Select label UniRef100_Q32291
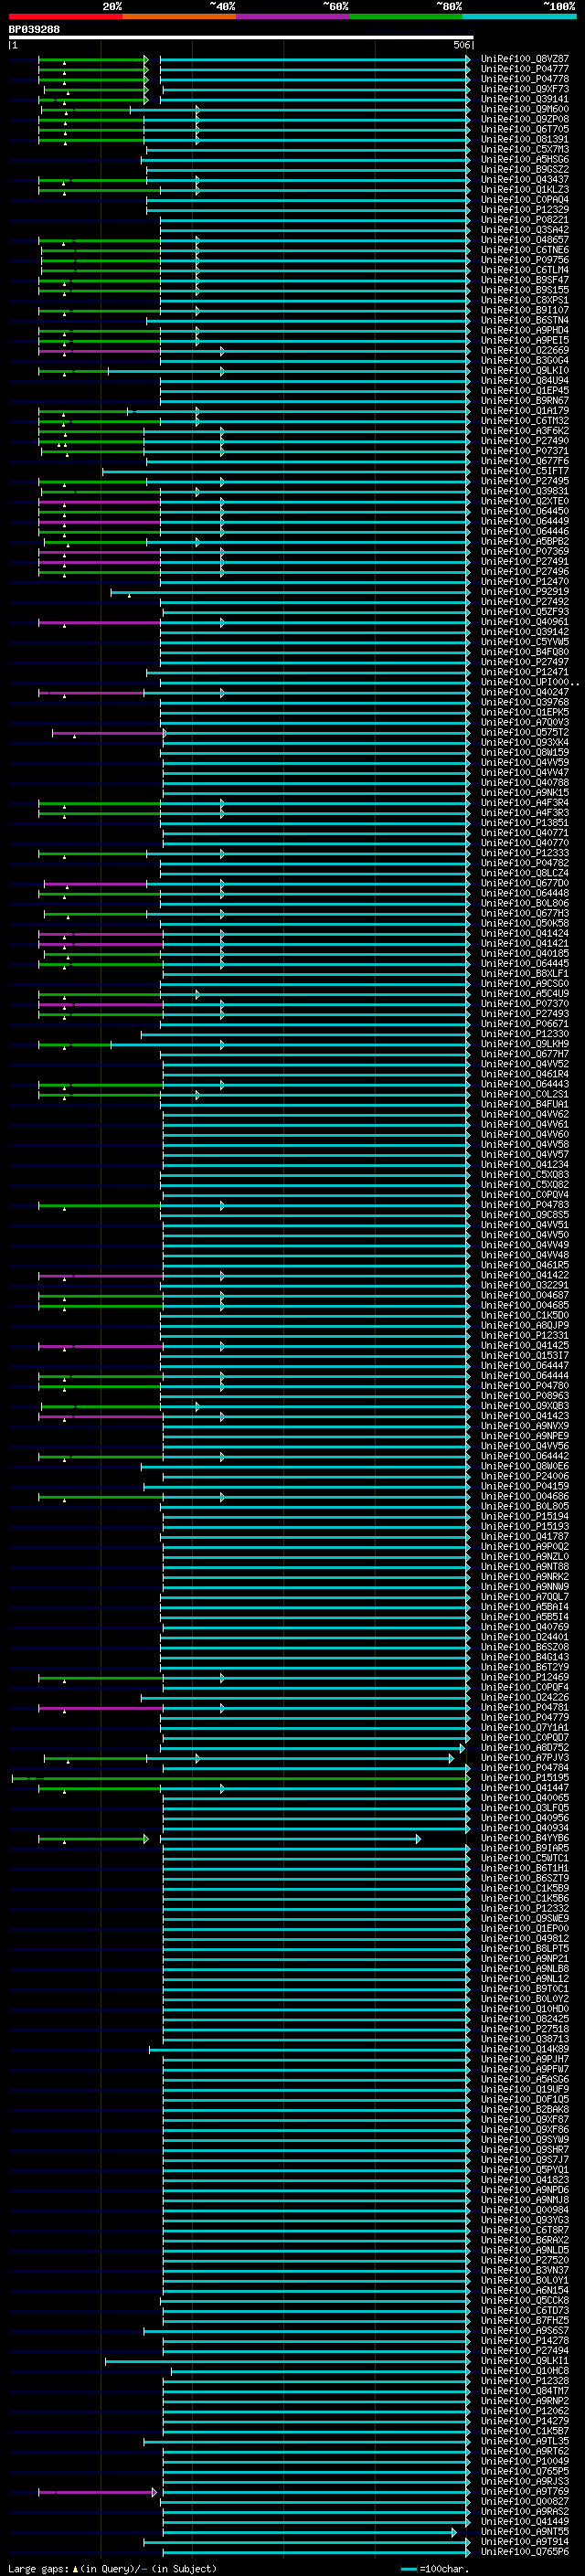This screenshot has width=585, height=2576. (525, 1284)
